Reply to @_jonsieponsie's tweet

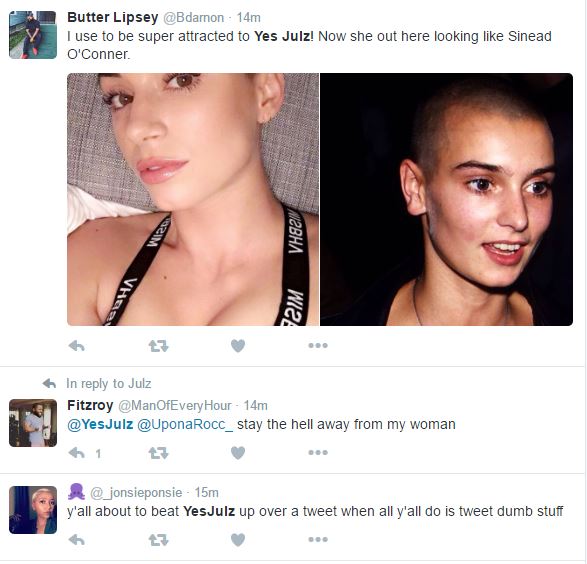[77, 540]
